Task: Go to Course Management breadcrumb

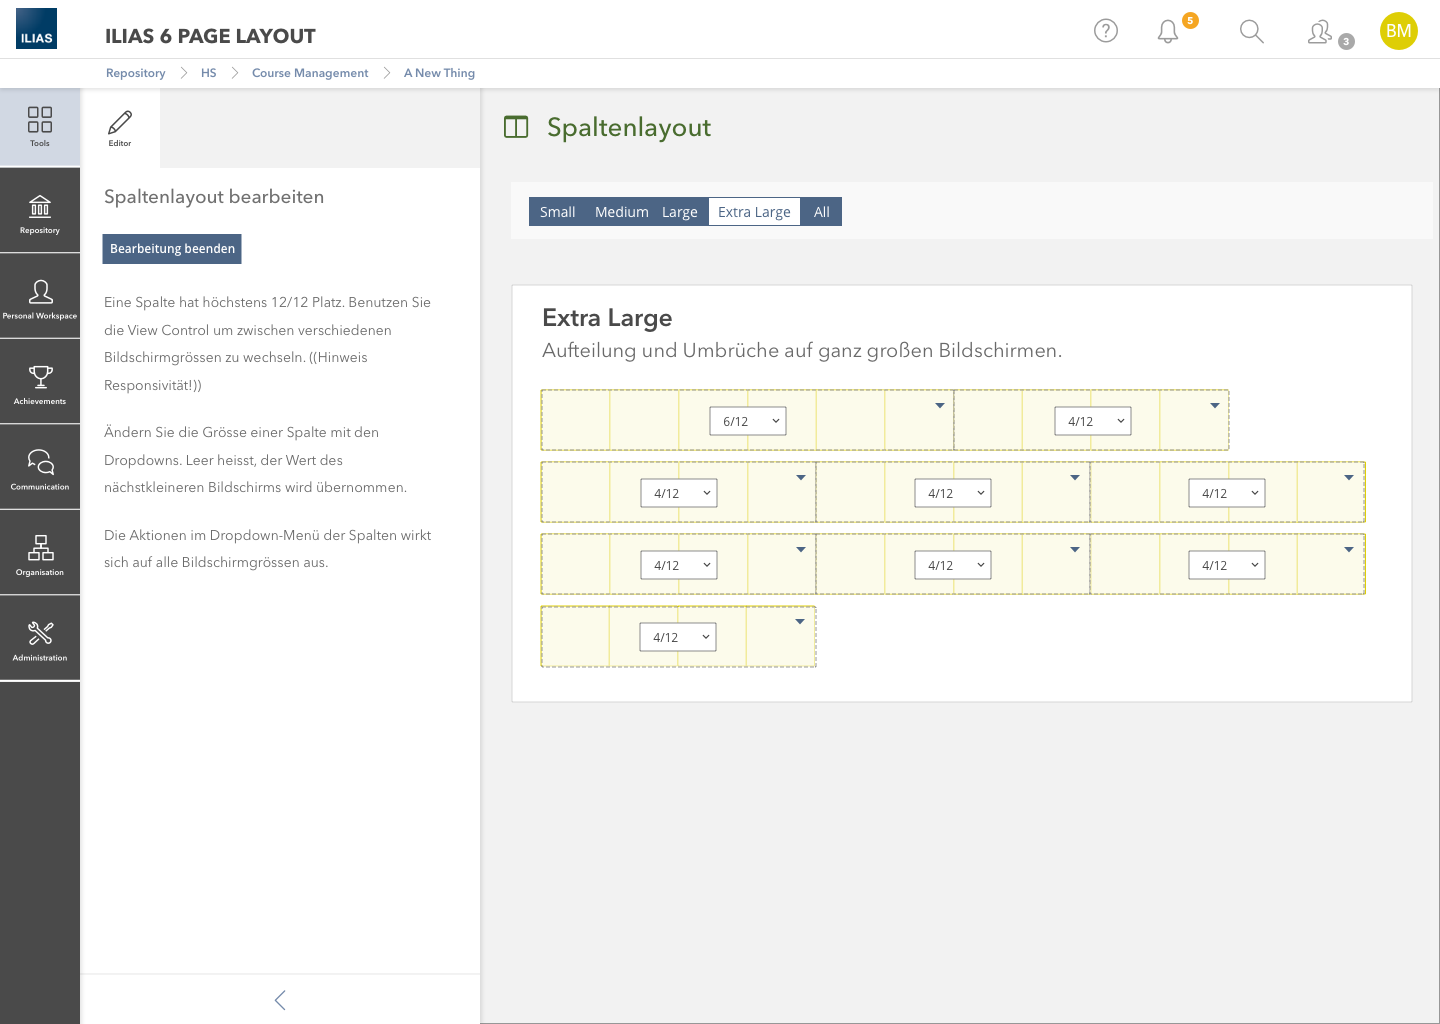Action: (310, 73)
